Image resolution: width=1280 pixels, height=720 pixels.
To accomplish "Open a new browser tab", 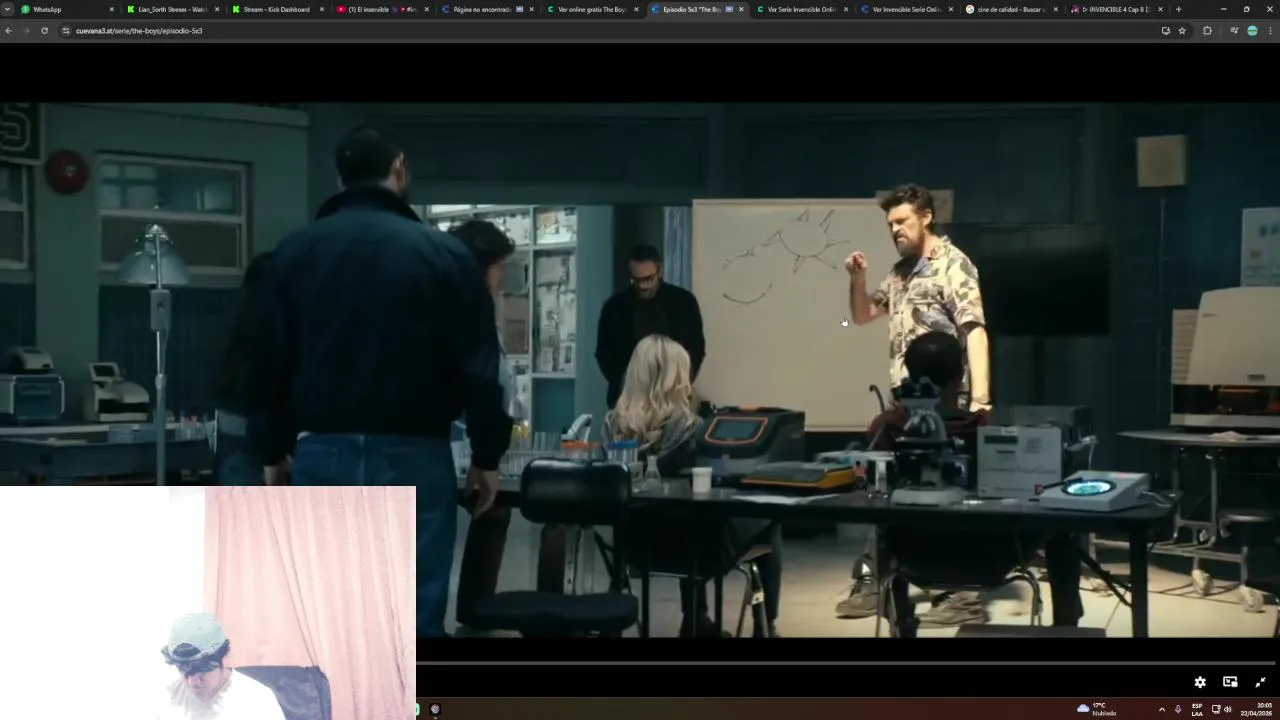I will (x=1178, y=9).
